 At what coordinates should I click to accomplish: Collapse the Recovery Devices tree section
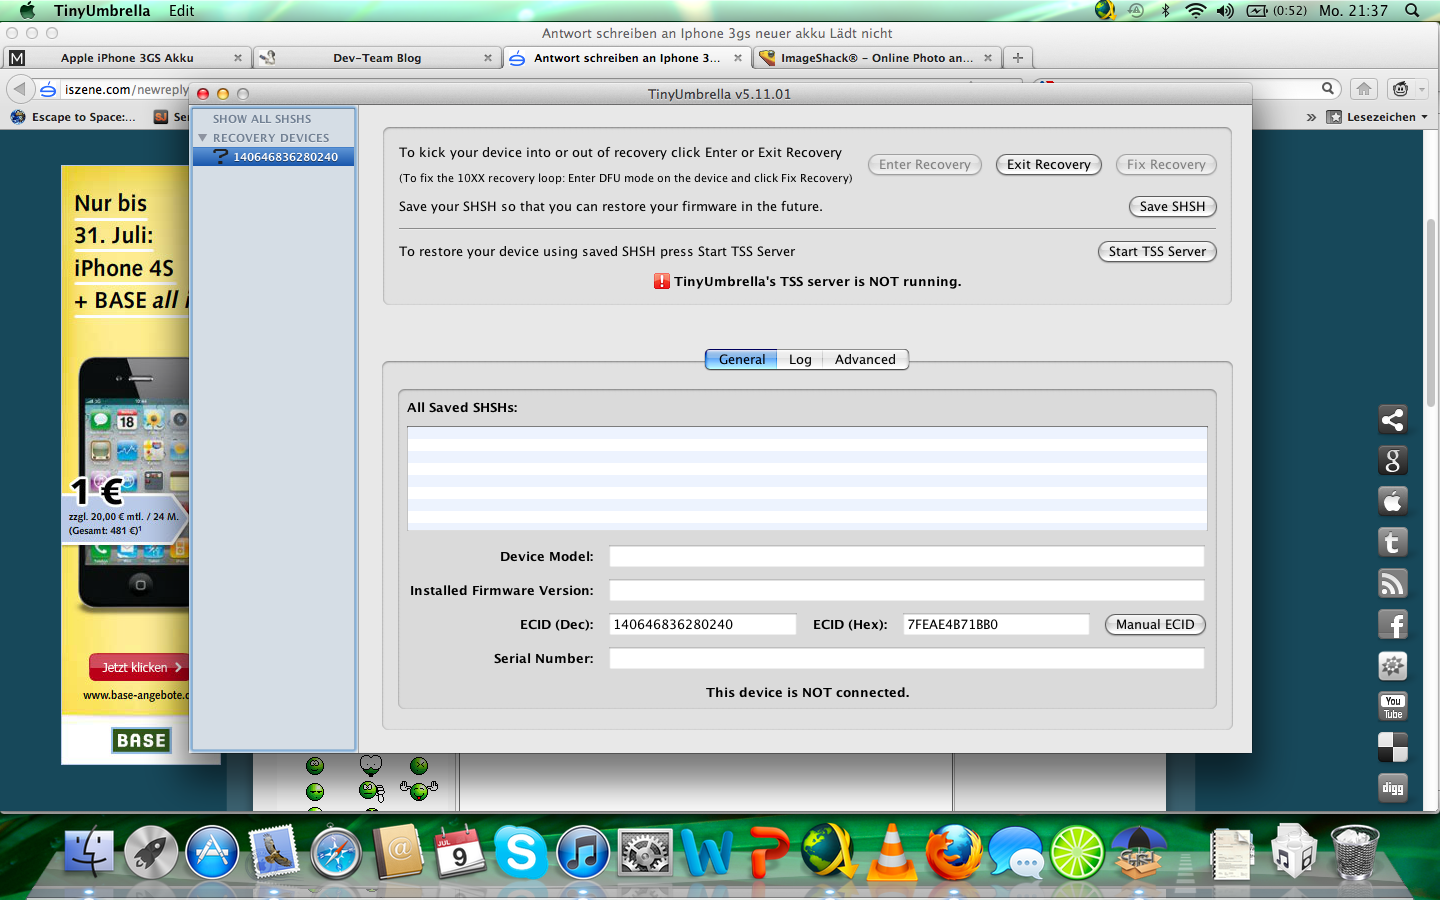click(x=203, y=138)
